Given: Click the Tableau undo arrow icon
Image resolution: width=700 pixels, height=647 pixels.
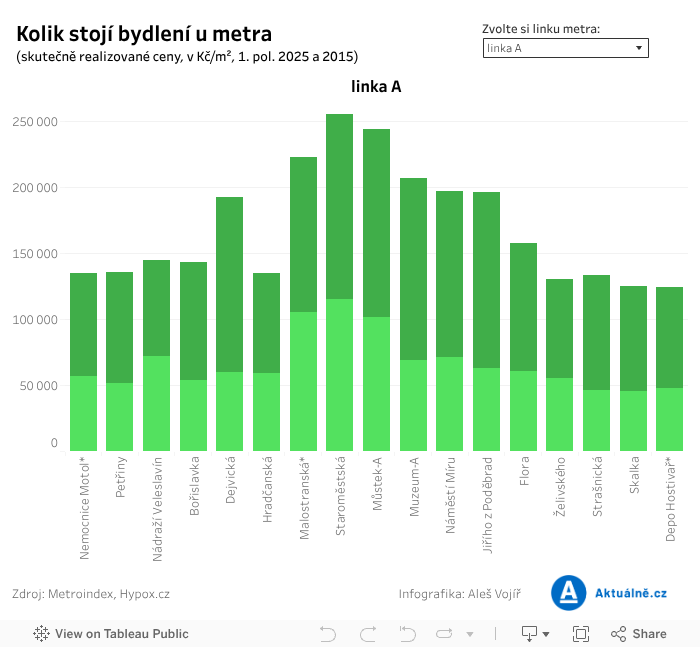Looking at the screenshot, I should [x=328, y=634].
